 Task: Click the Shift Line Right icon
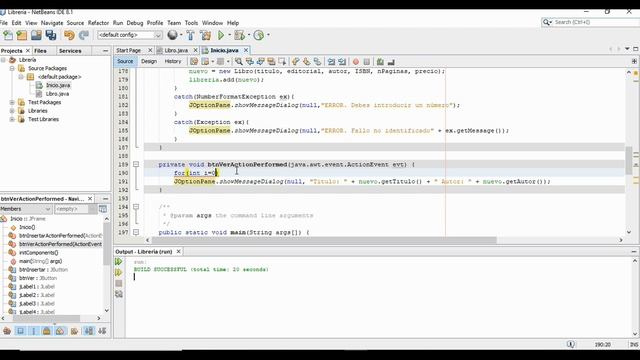click(x=342, y=62)
